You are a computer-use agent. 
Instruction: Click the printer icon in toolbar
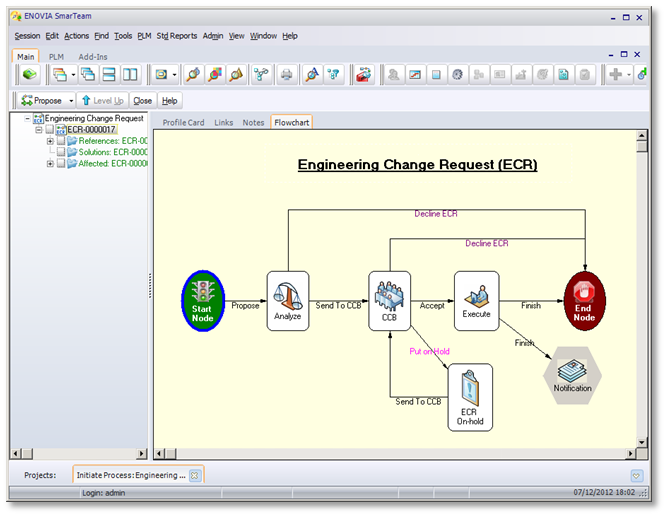click(x=287, y=75)
